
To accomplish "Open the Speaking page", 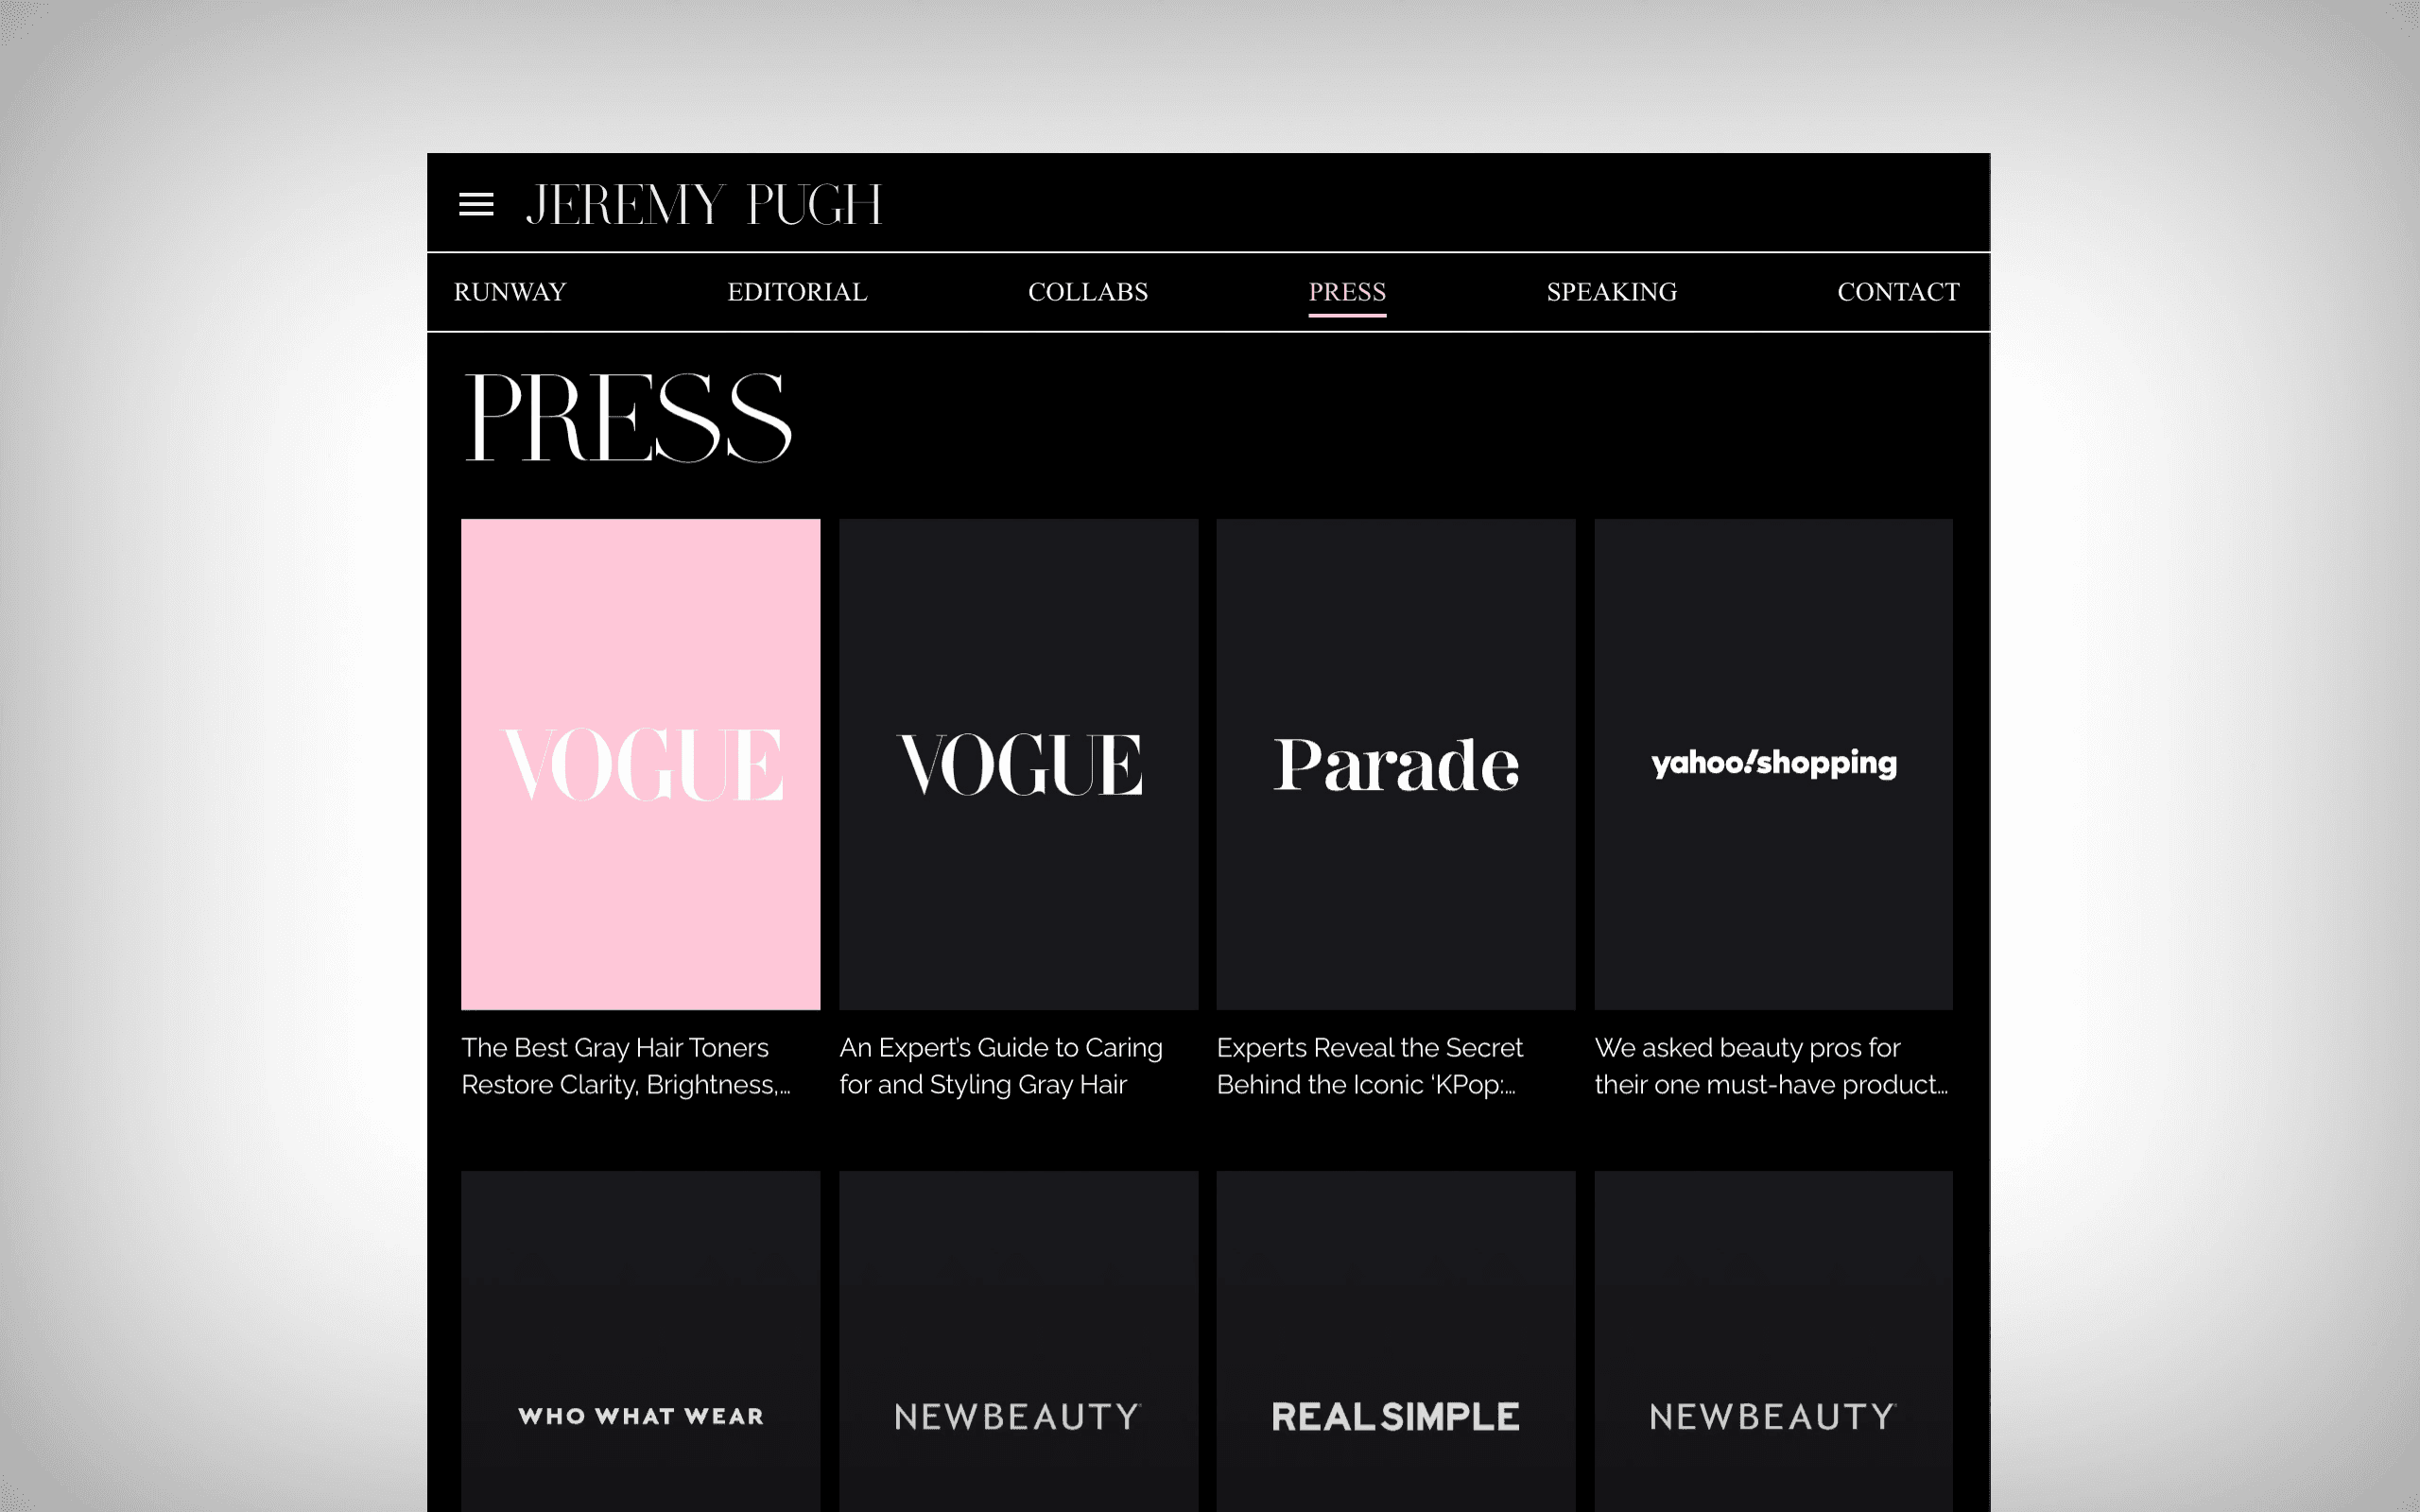I will 1611,292.
